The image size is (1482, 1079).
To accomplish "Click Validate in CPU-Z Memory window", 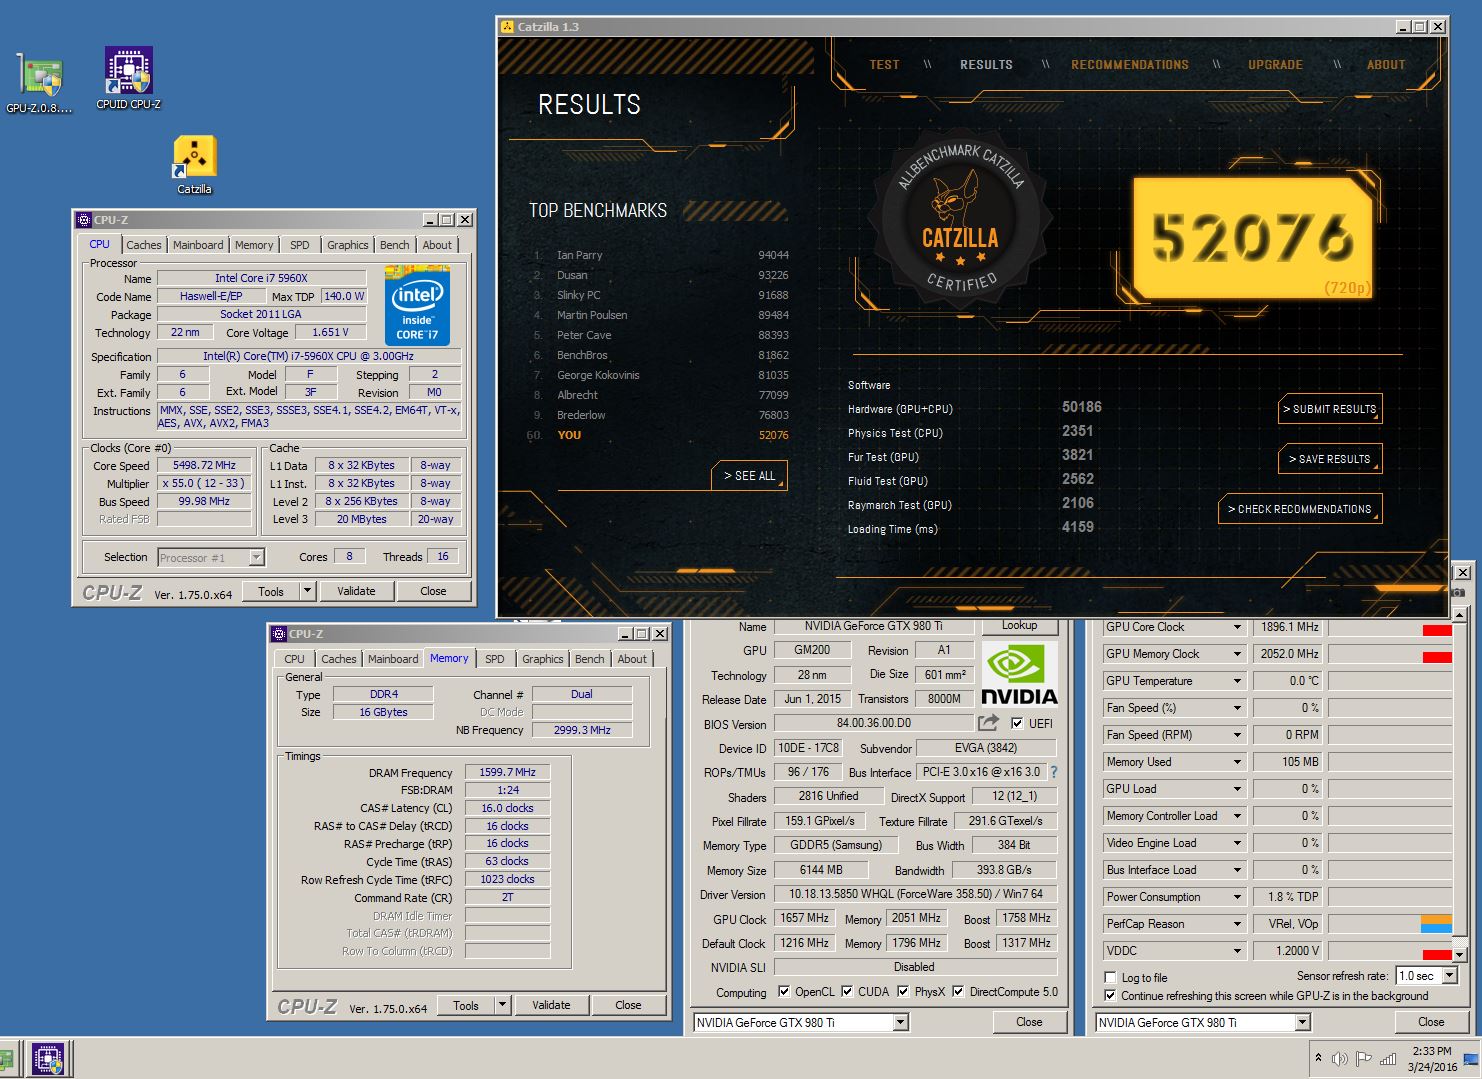I will point(551,1005).
